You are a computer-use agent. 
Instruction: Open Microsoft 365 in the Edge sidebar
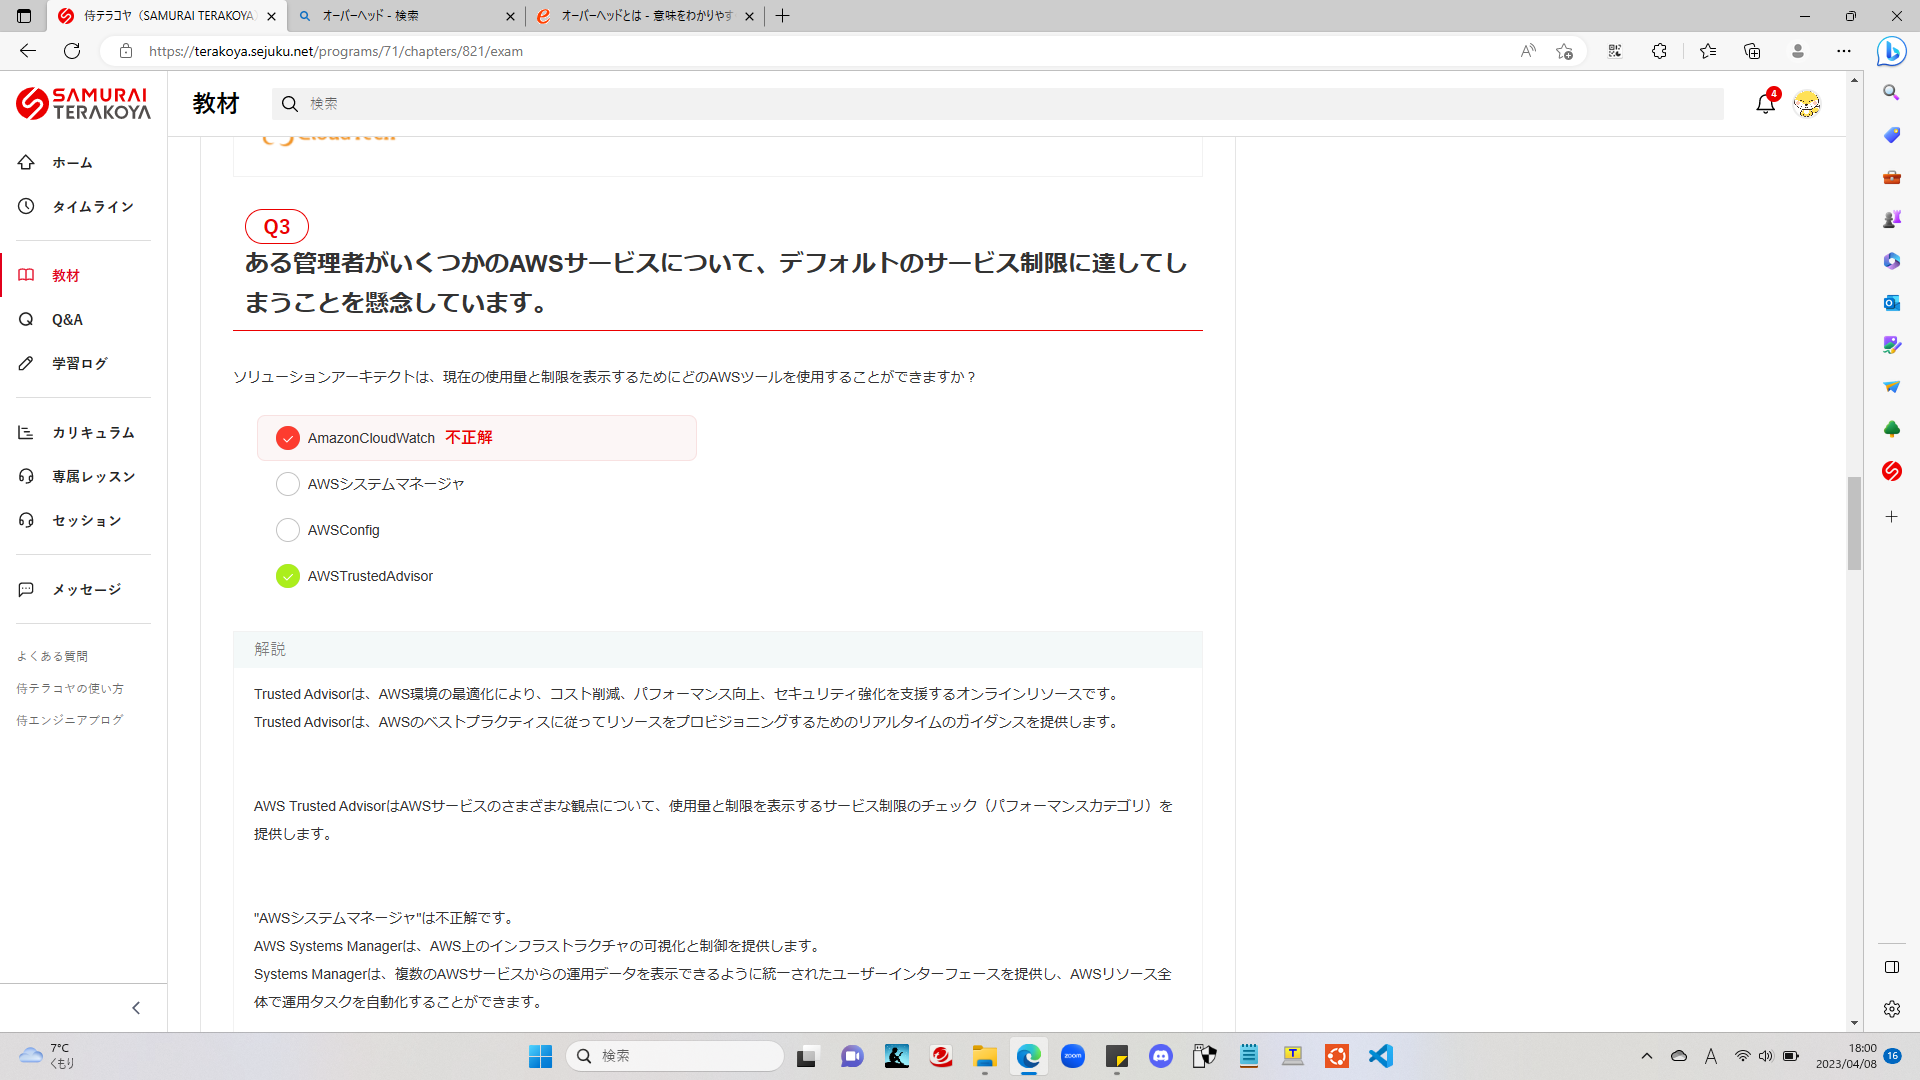[1891, 261]
